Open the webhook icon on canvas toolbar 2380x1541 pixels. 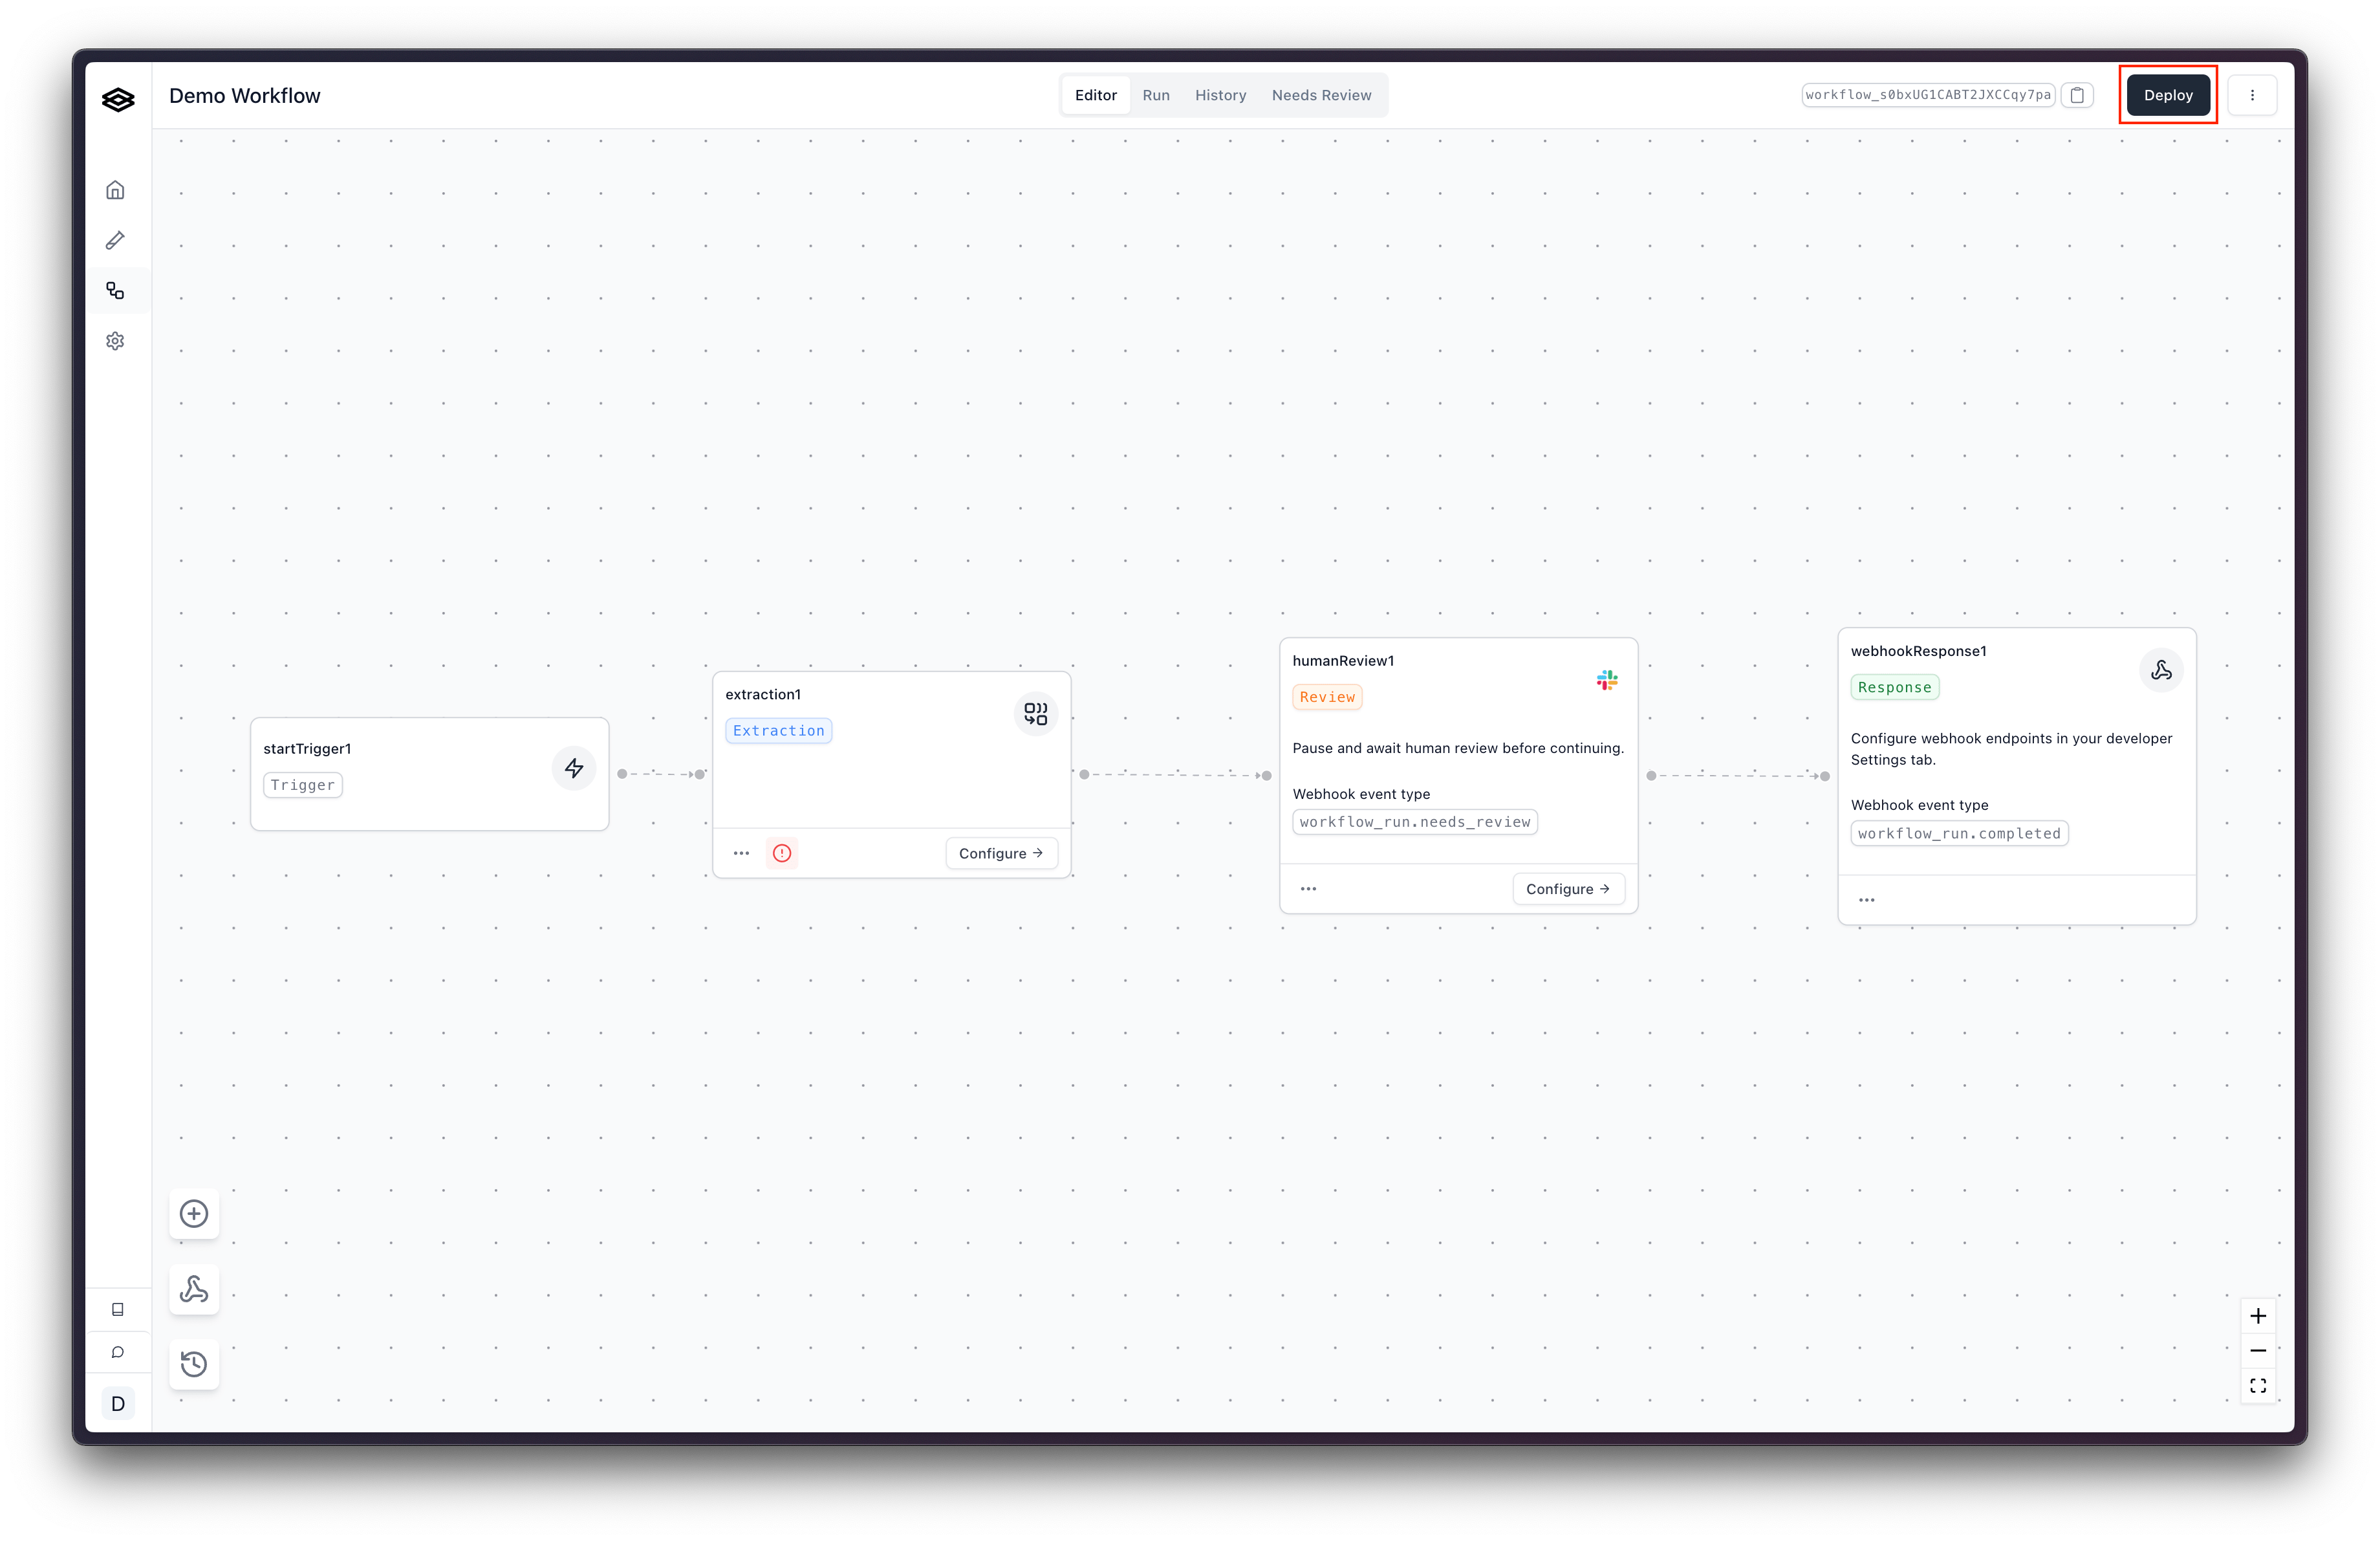[x=194, y=1289]
